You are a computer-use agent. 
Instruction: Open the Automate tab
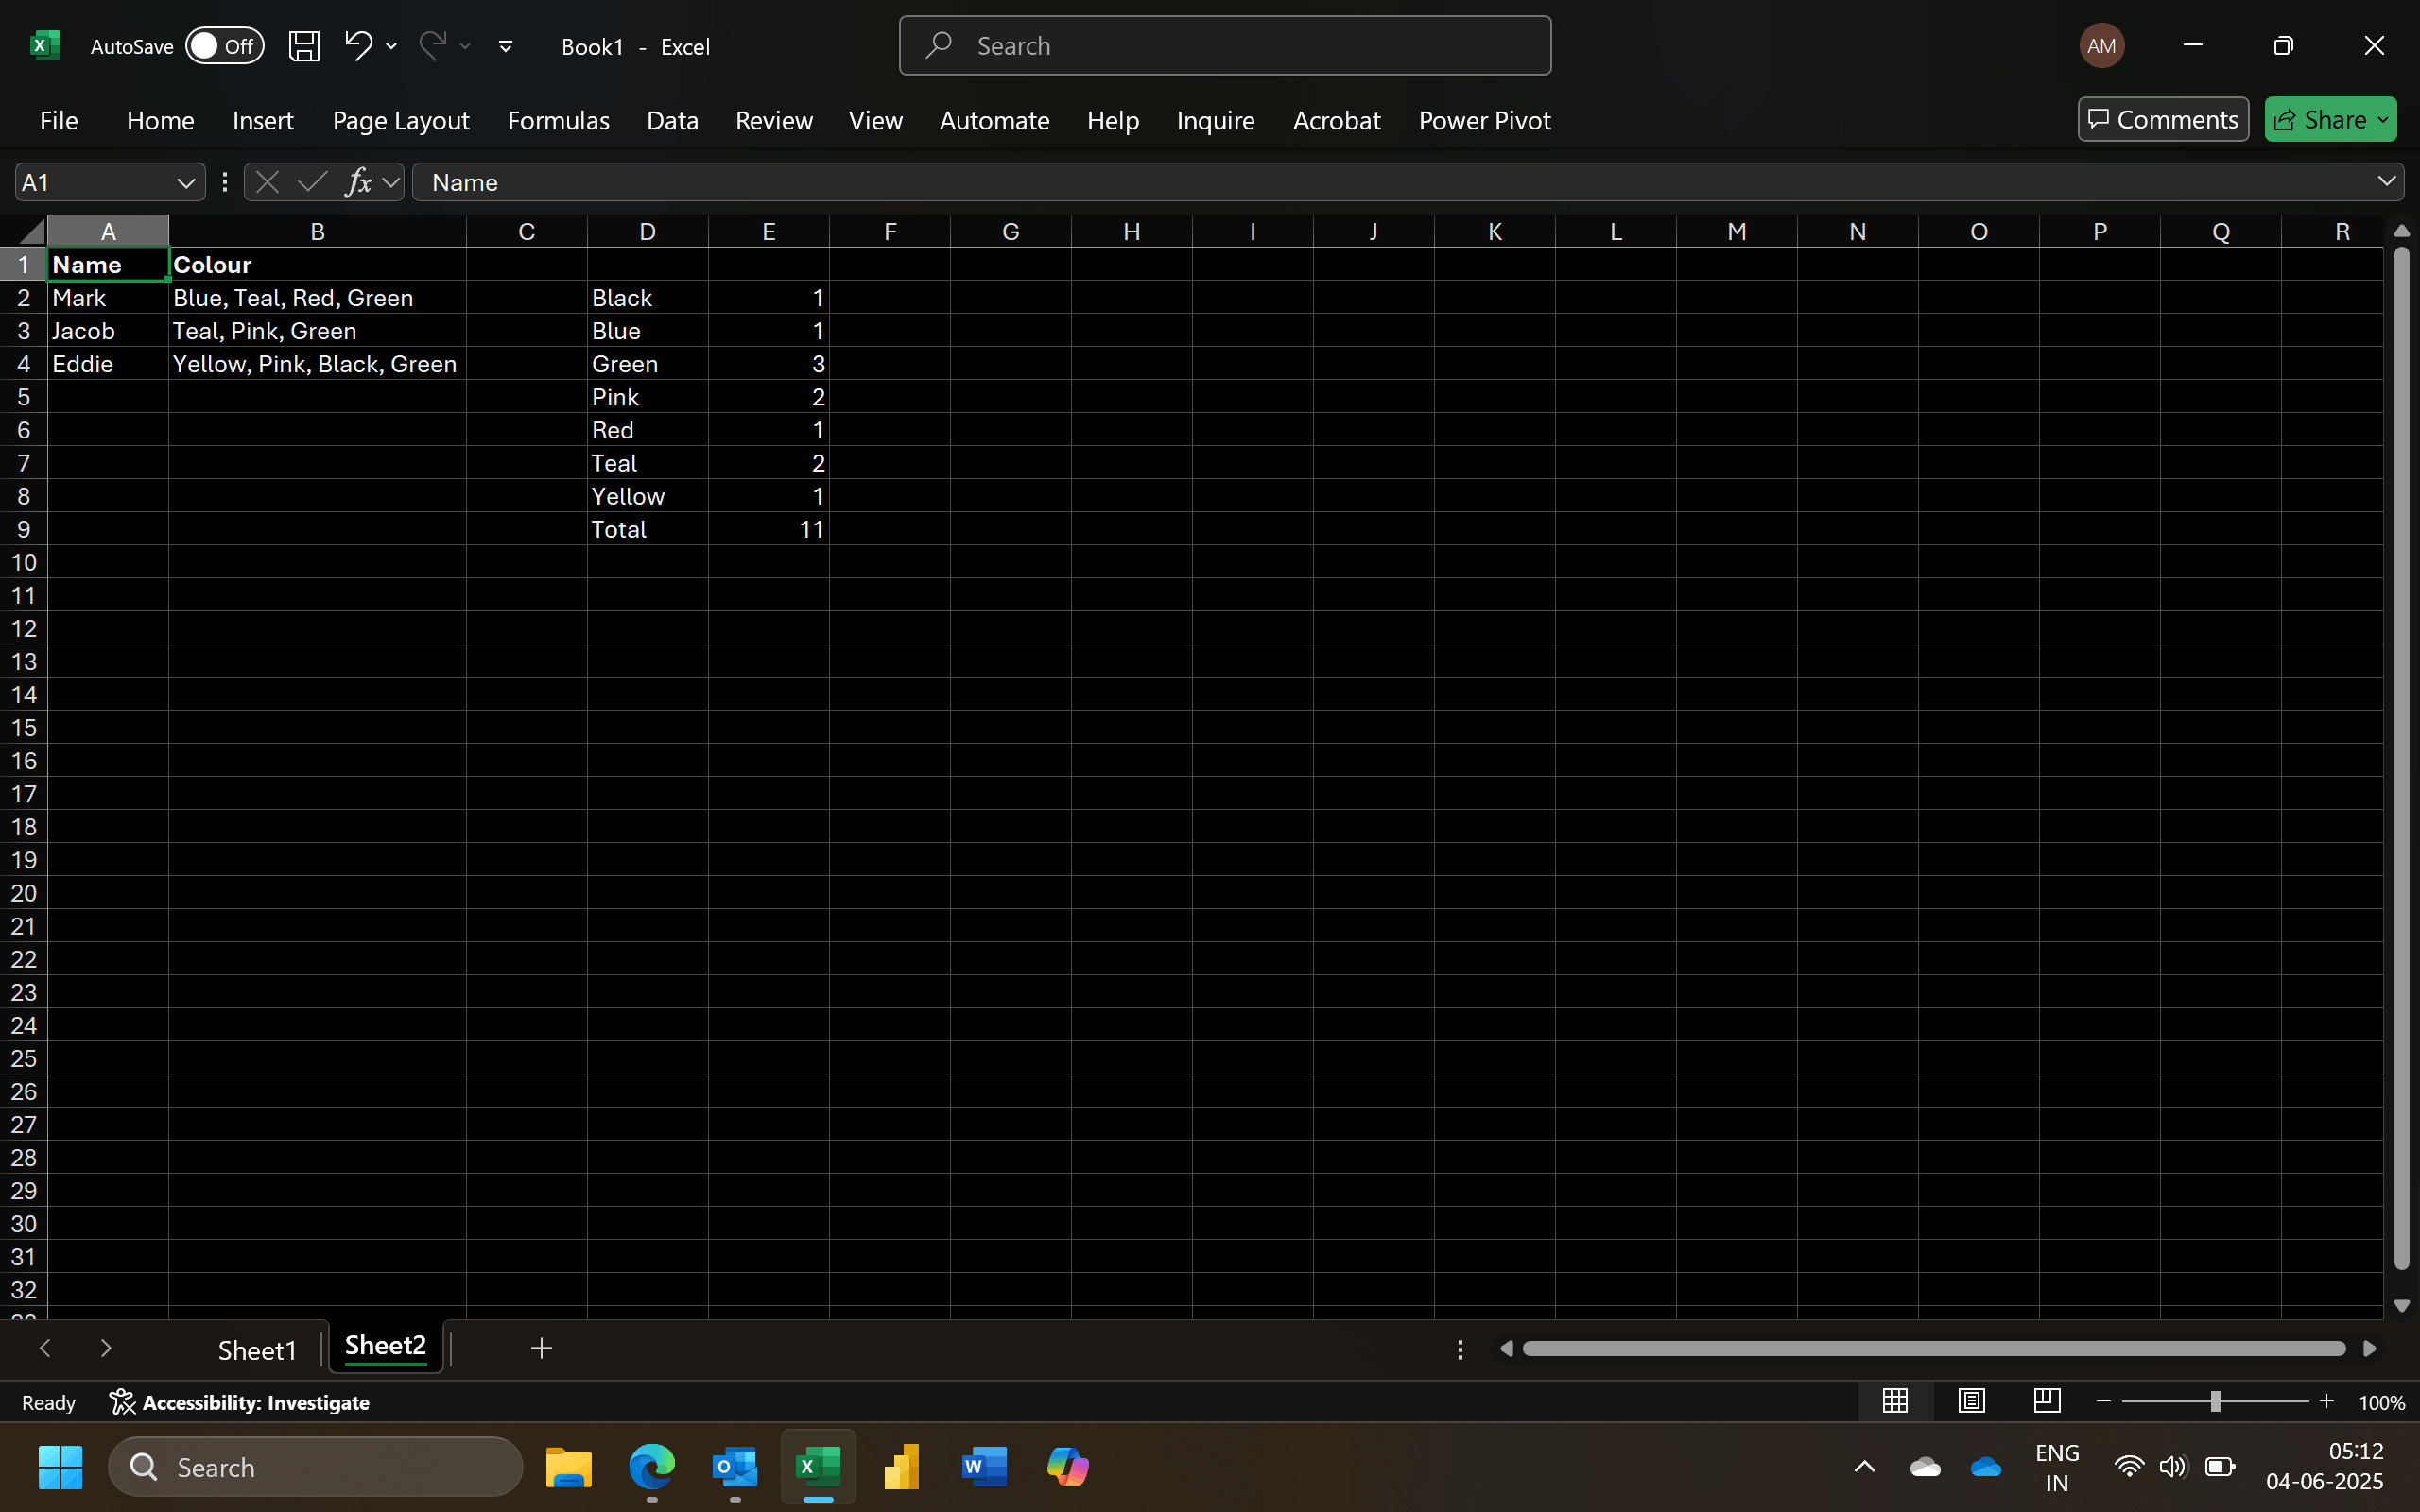pyautogui.click(x=994, y=120)
